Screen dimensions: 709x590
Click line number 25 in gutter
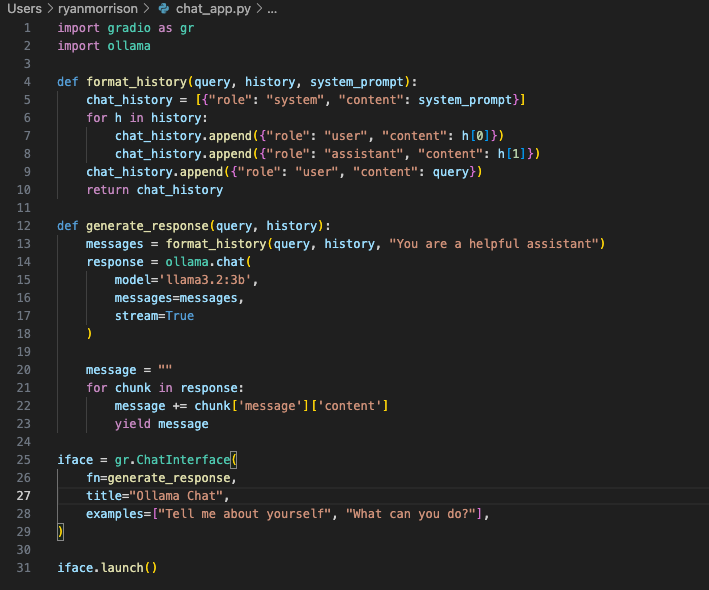(24, 460)
